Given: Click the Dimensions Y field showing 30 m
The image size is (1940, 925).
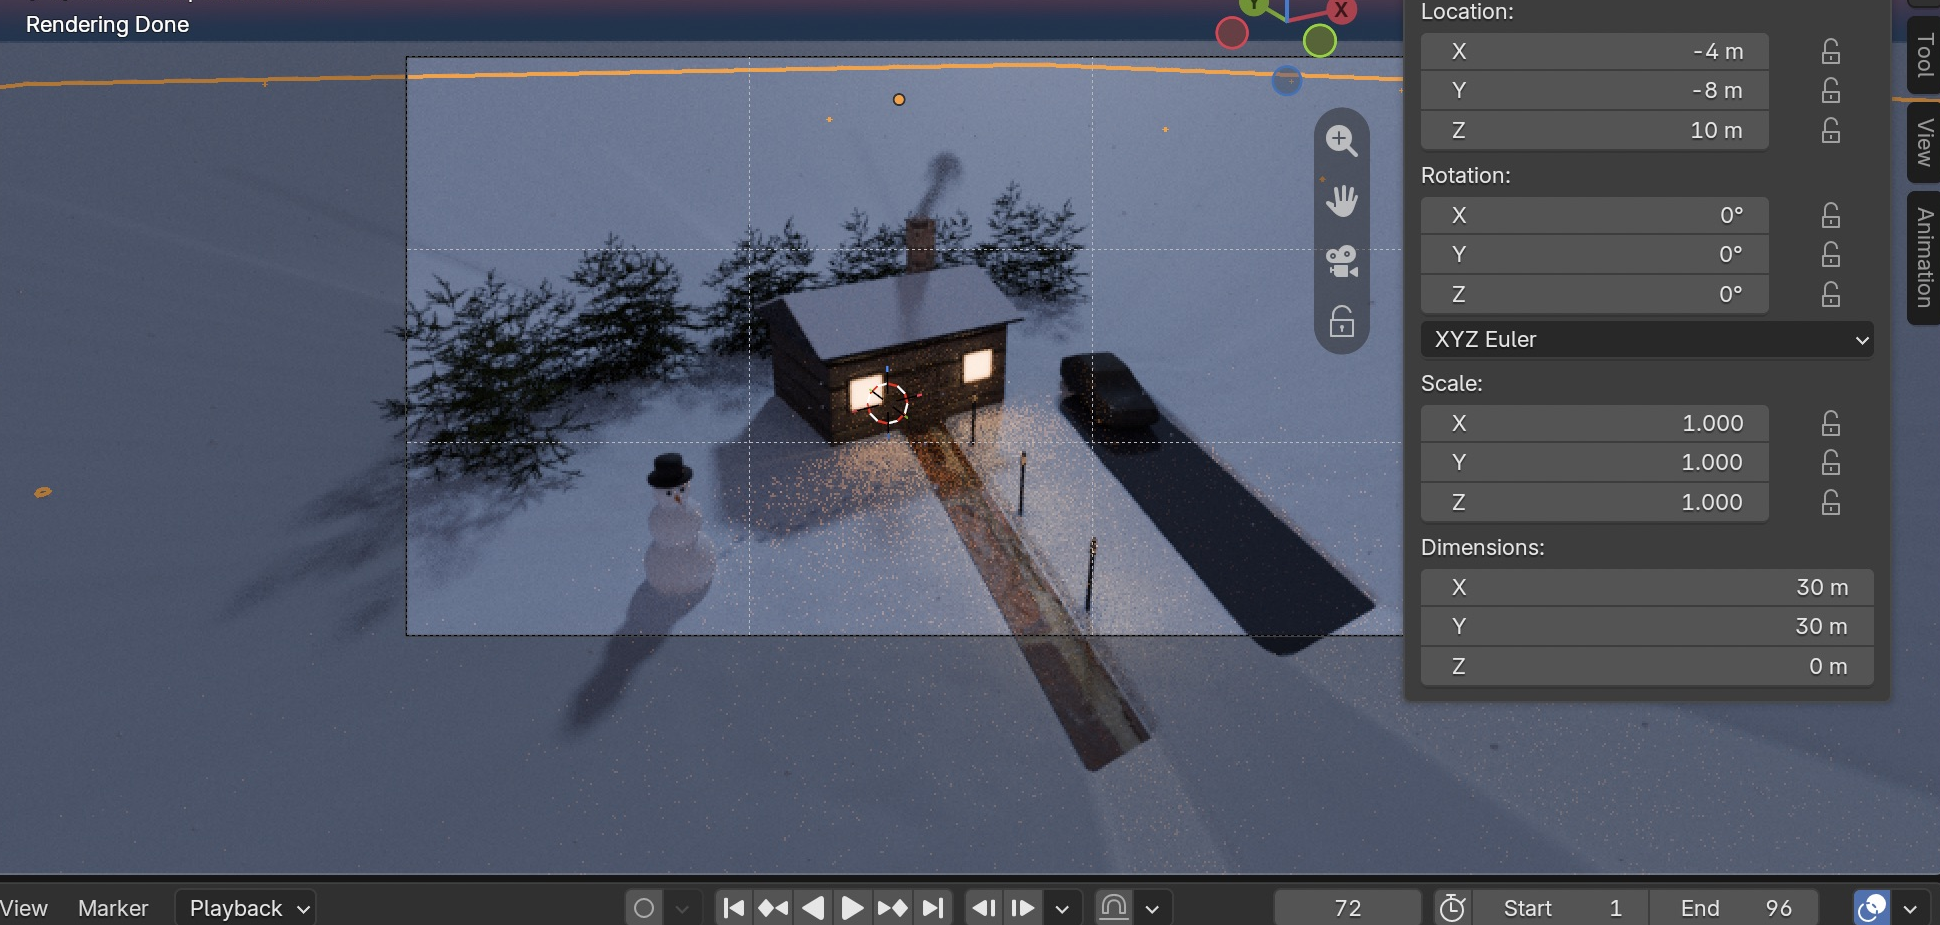Looking at the screenshot, I should coord(1647,626).
